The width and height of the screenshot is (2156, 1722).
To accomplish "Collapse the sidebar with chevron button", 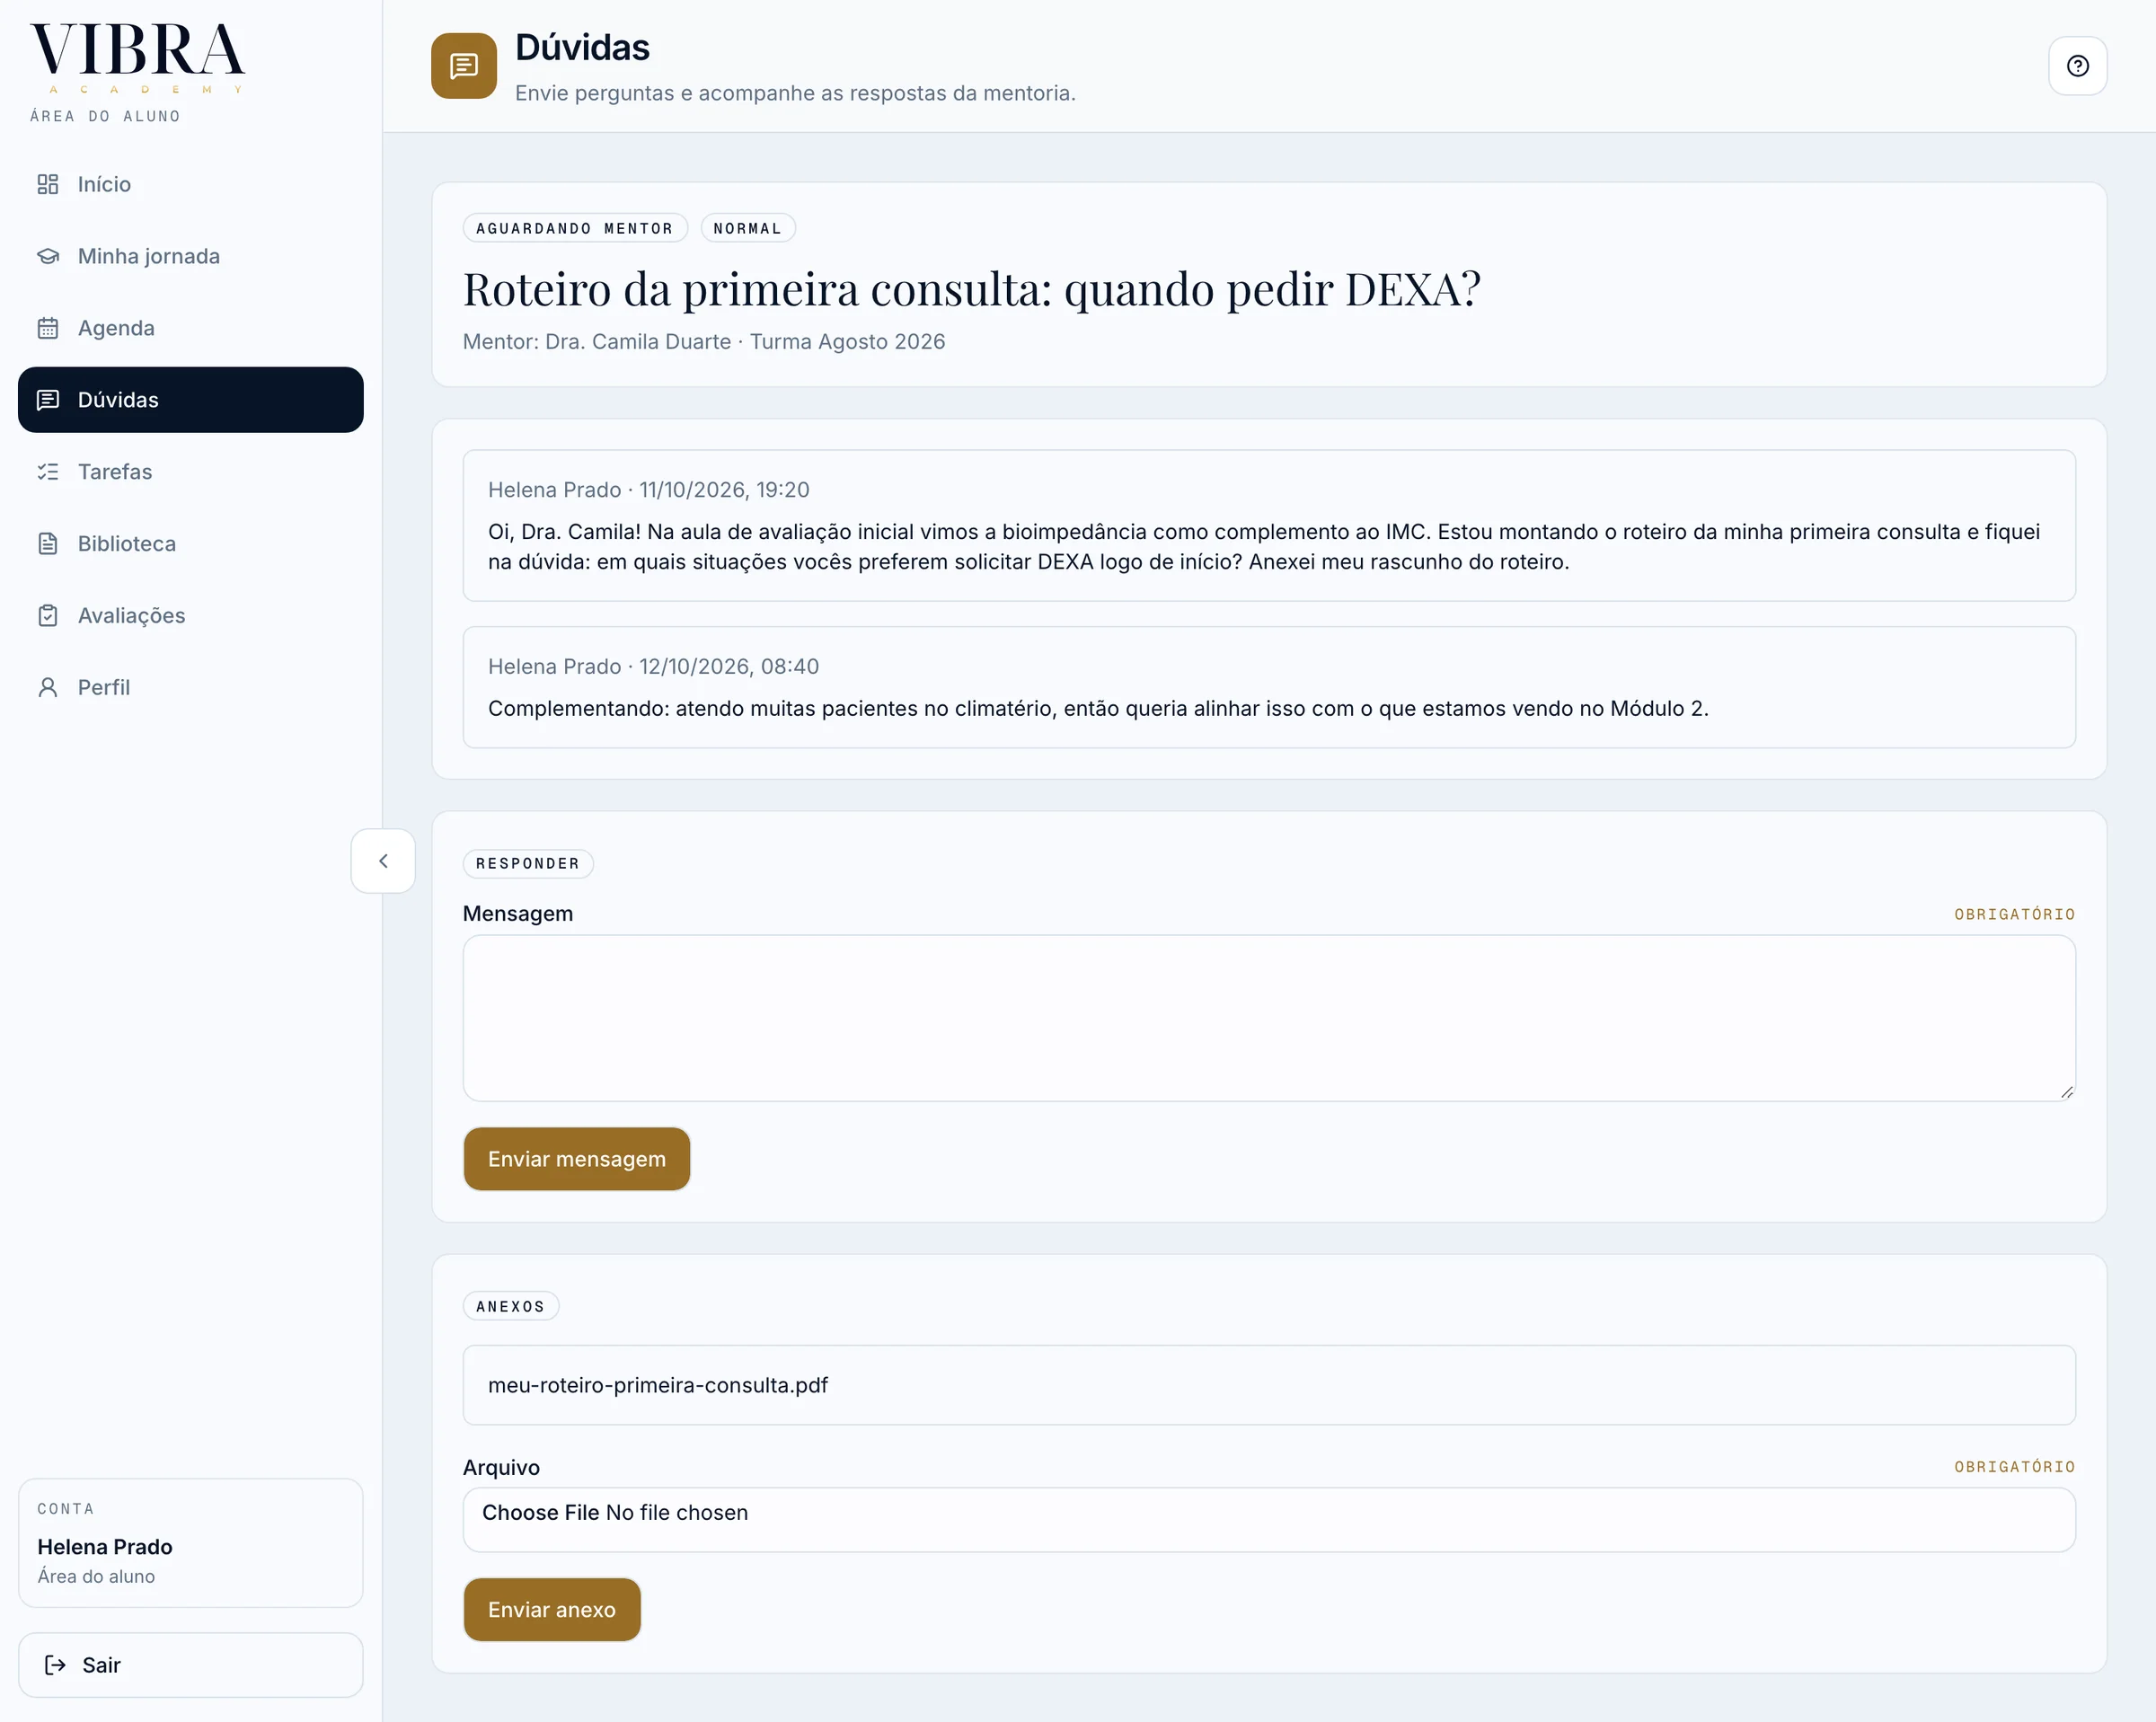I will [x=383, y=861].
